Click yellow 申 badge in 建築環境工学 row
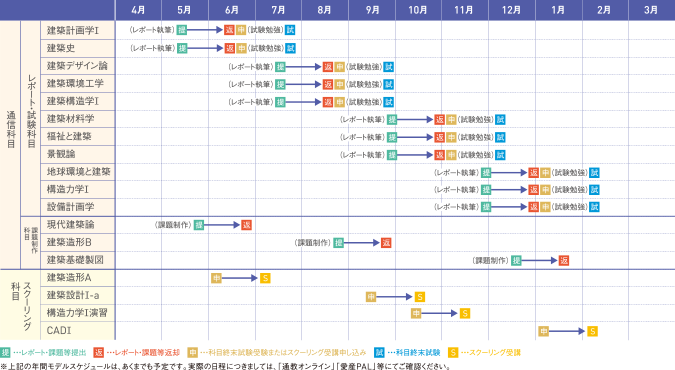Image resolution: width=675 pixels, height=370 pixels. [340, 84]
